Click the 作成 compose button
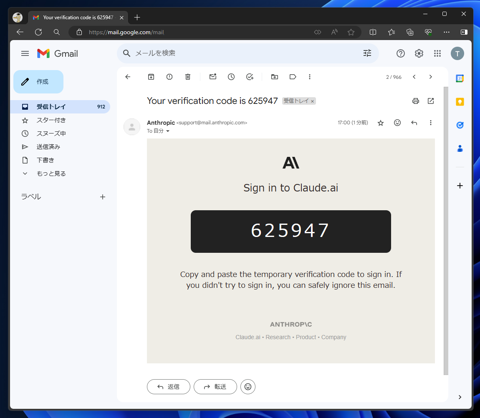This screenshot has width=480, height=418. [38, 82]
